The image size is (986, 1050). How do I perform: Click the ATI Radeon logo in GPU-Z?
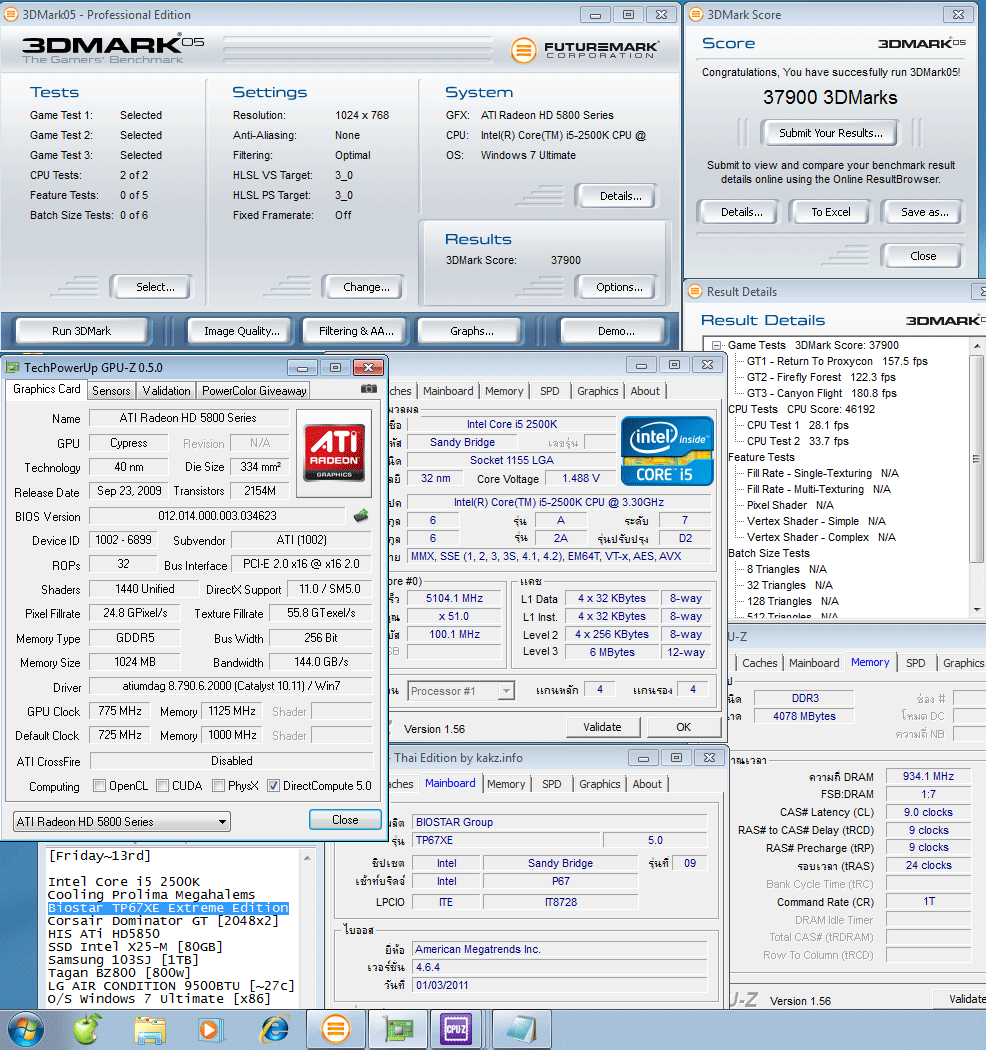coord(334,453)
